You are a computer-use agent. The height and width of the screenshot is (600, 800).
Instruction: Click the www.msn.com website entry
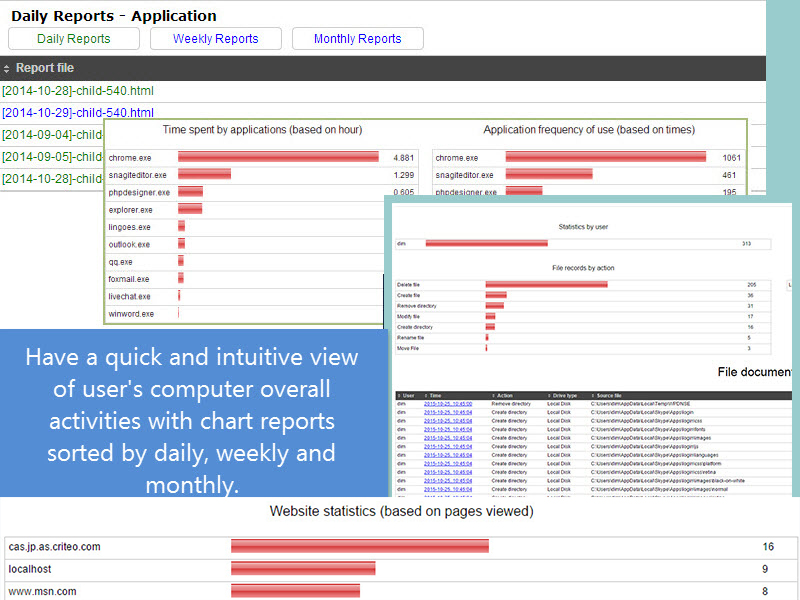coord(42,591)
